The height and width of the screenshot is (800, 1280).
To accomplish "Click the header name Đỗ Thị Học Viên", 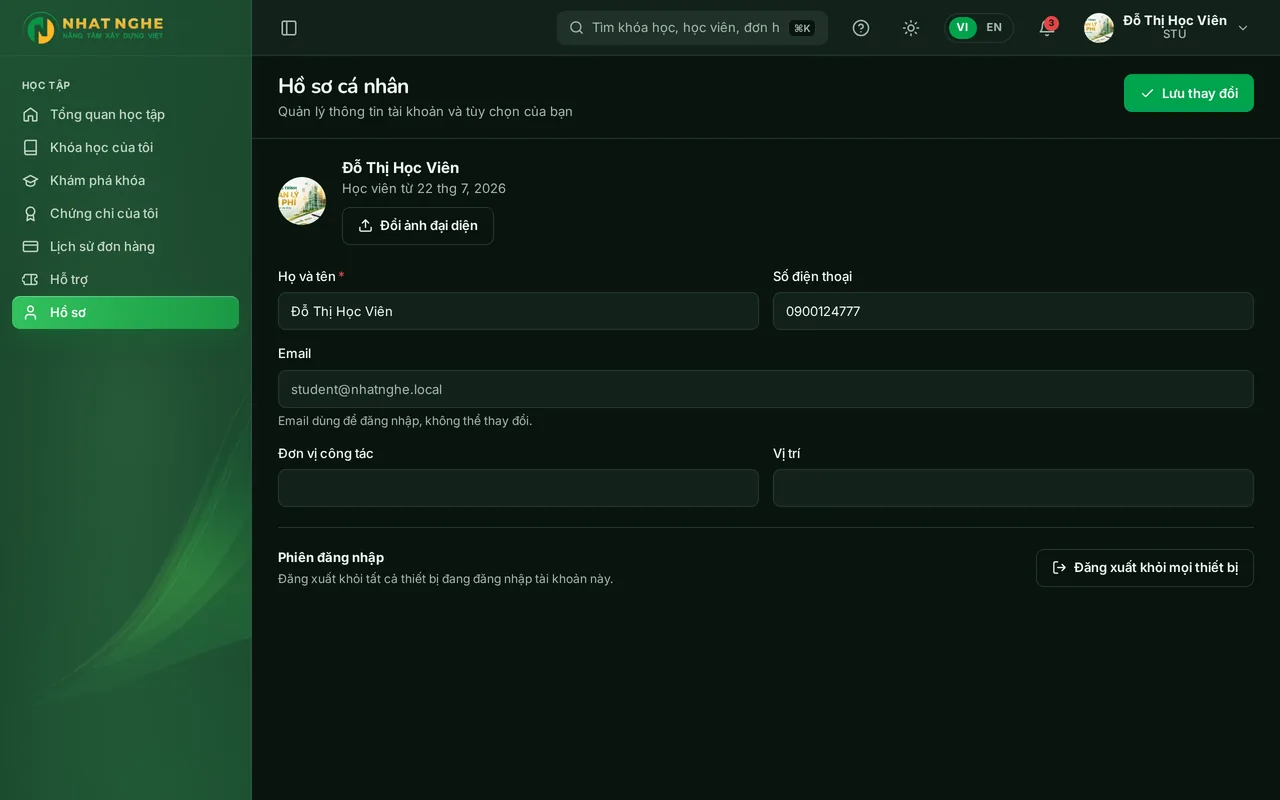I will pos(1175,20).
